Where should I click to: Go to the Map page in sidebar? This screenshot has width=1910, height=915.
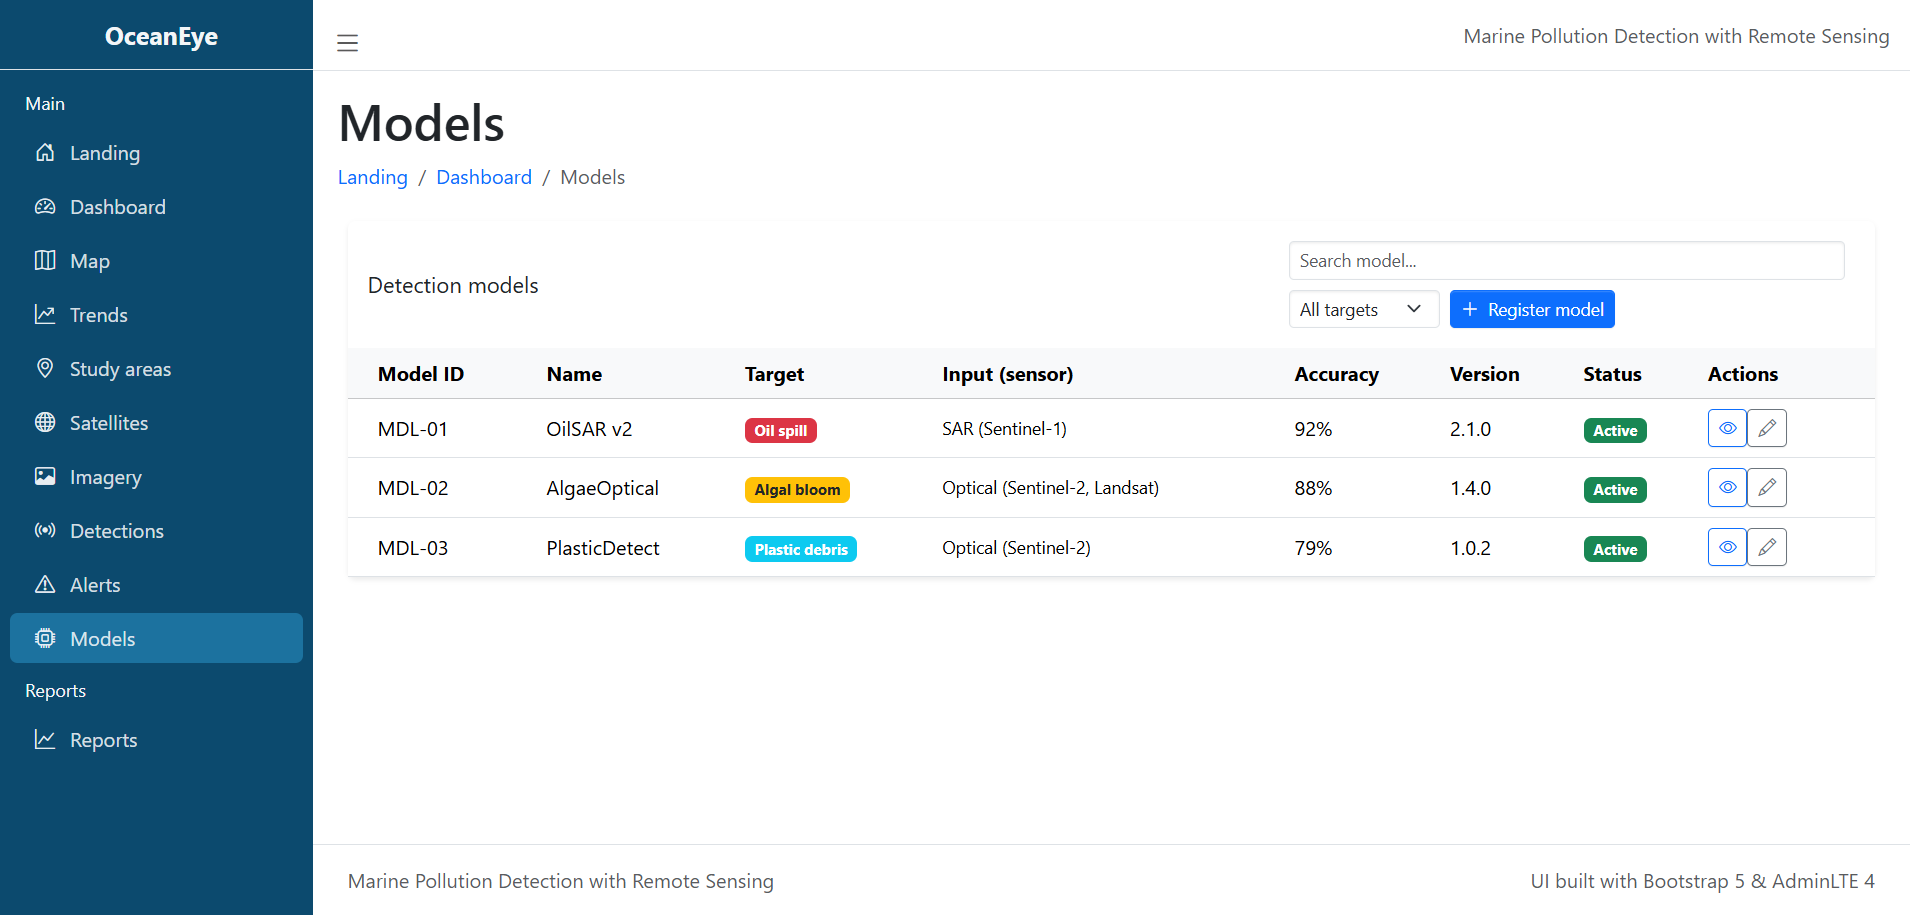click(89, 261)
